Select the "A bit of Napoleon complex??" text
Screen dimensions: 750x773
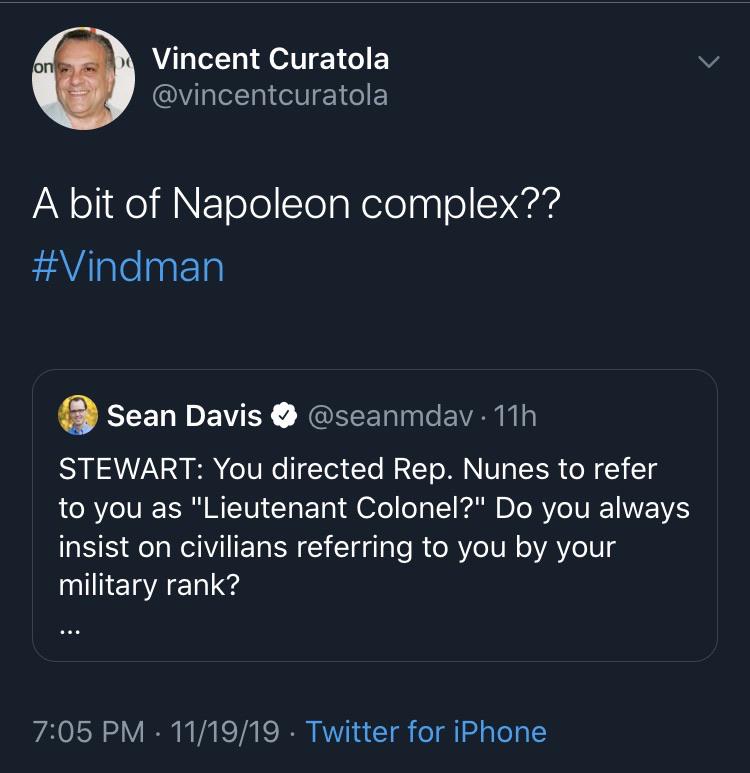296,204
